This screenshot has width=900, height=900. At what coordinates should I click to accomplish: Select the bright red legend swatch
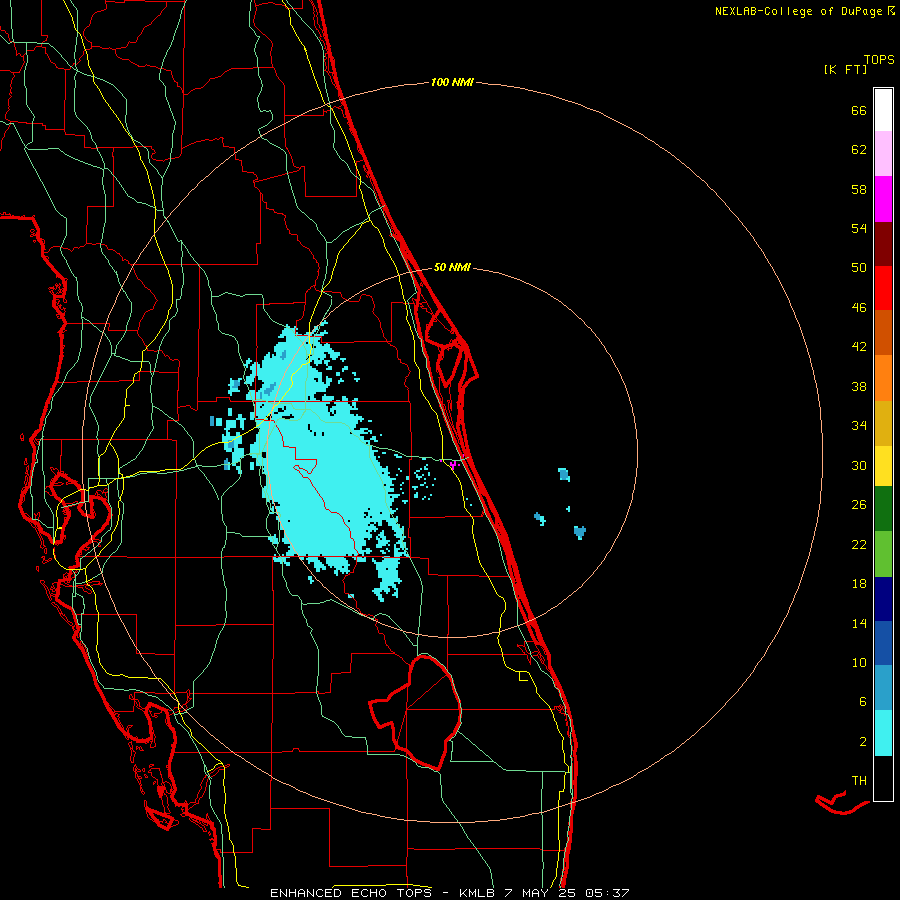(883, 288)
